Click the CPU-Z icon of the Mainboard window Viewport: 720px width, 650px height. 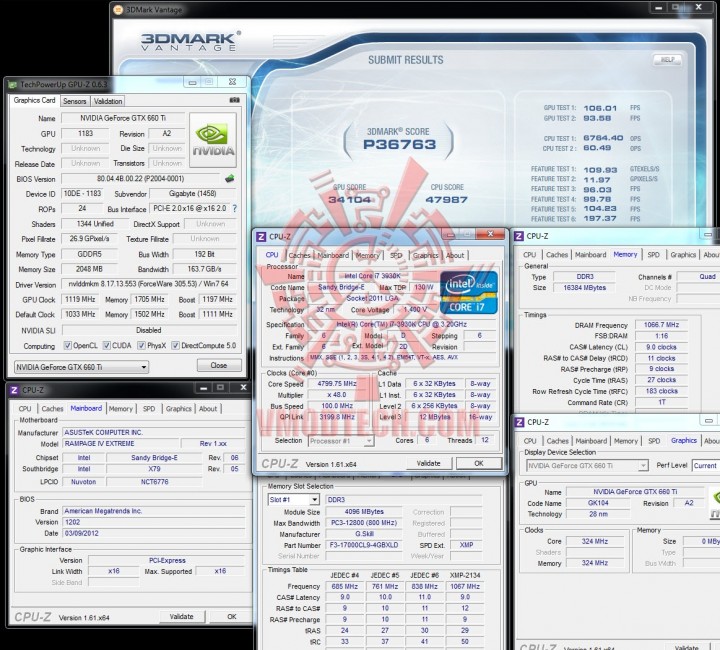(14, 390)
